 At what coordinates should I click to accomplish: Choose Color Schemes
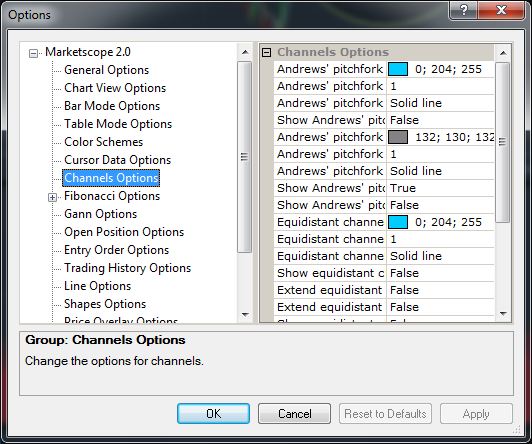[103, 142]
